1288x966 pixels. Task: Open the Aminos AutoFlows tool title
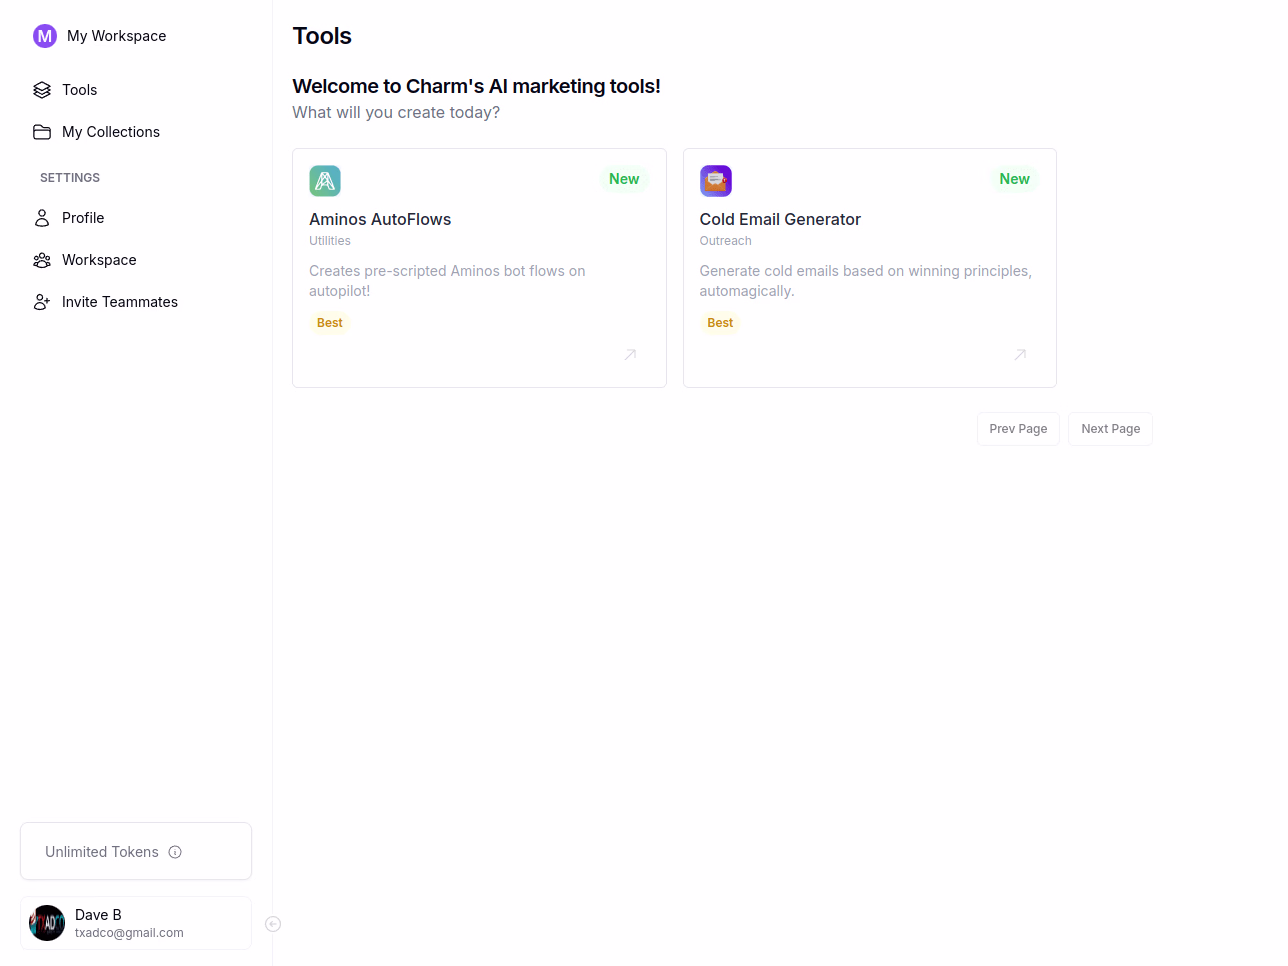point(380,219)
